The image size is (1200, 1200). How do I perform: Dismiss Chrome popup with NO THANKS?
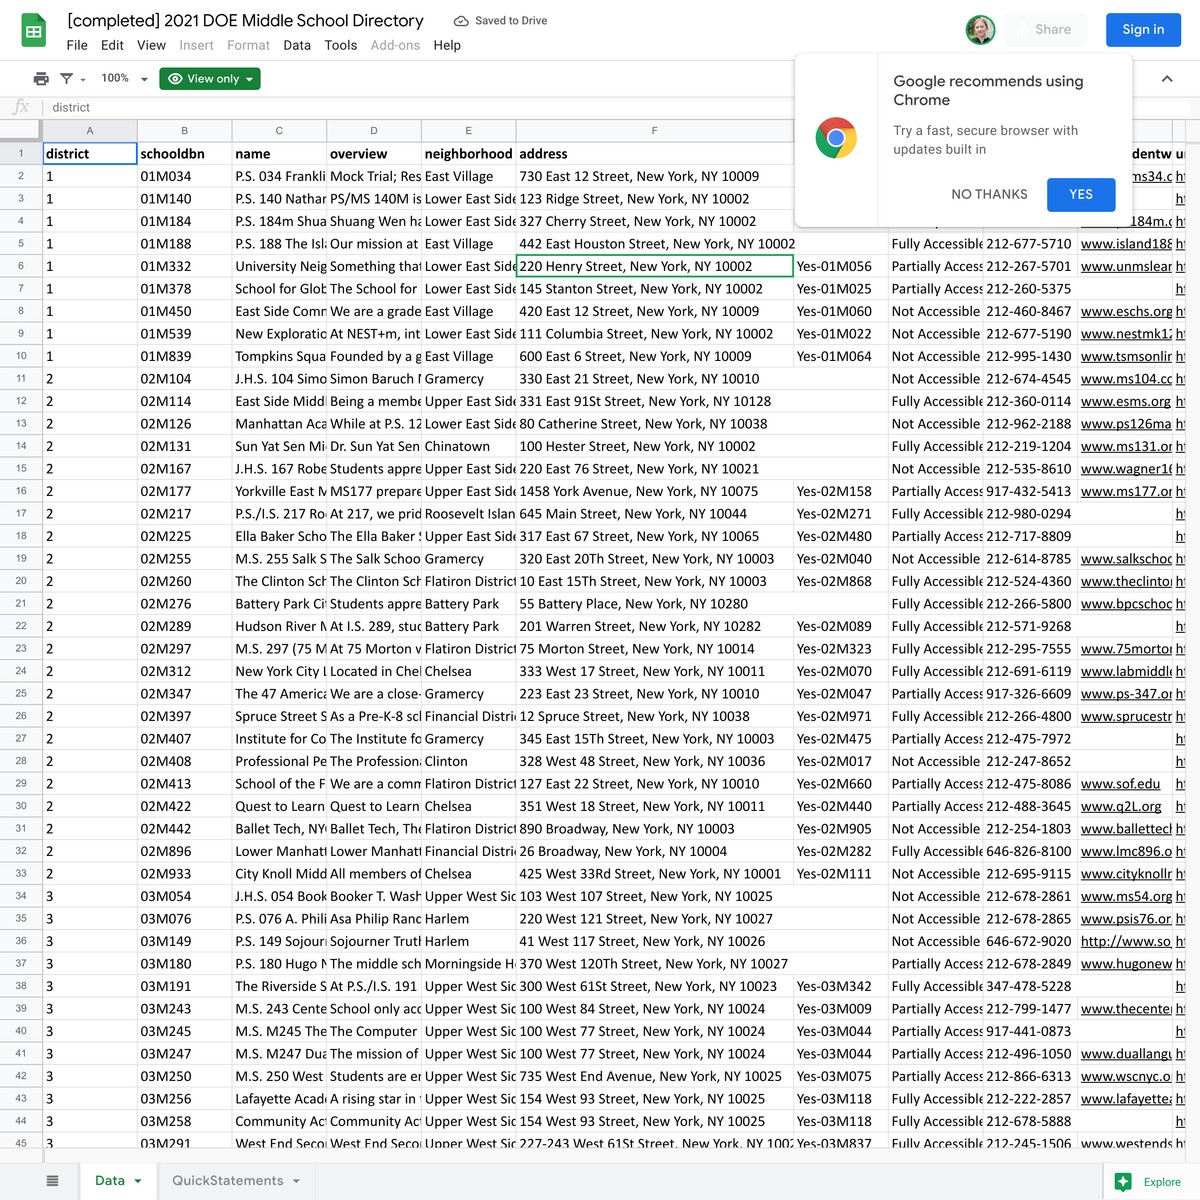tap(989, 194)
